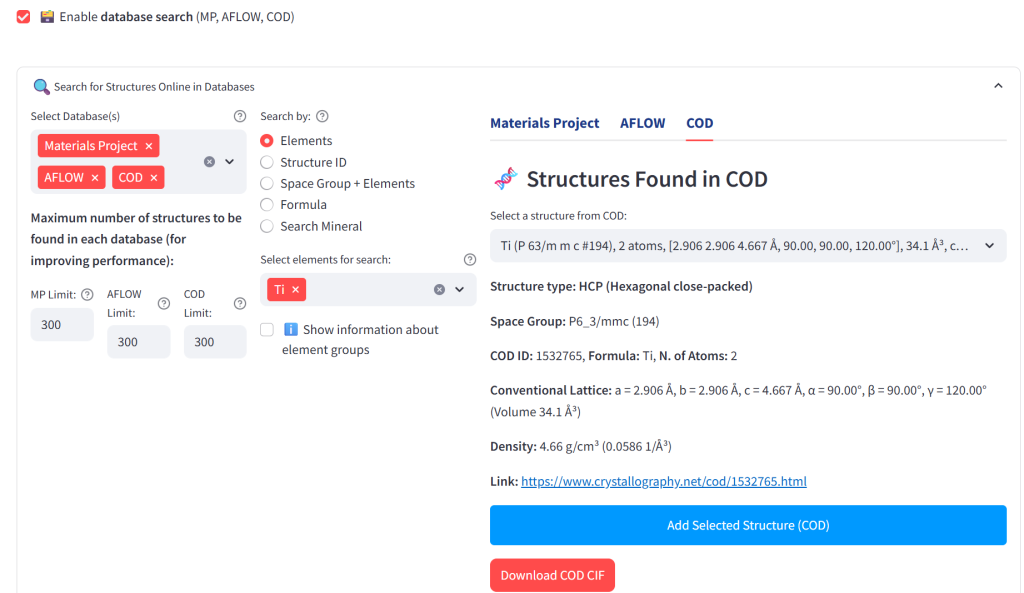The width and height of the screenshot is (1024, 593).
Task: Uncheck Enable database search checkbox
Action: click(24, 17)
